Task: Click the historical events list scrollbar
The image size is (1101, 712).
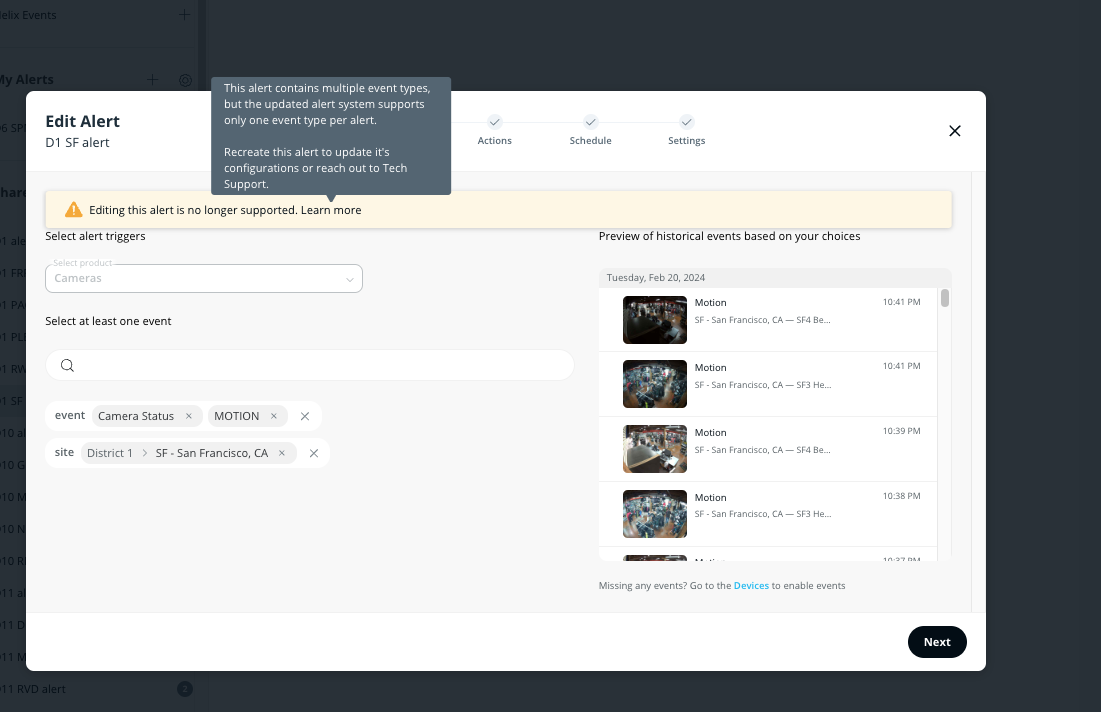Action: pyautogui.click(x=945, y=299)
